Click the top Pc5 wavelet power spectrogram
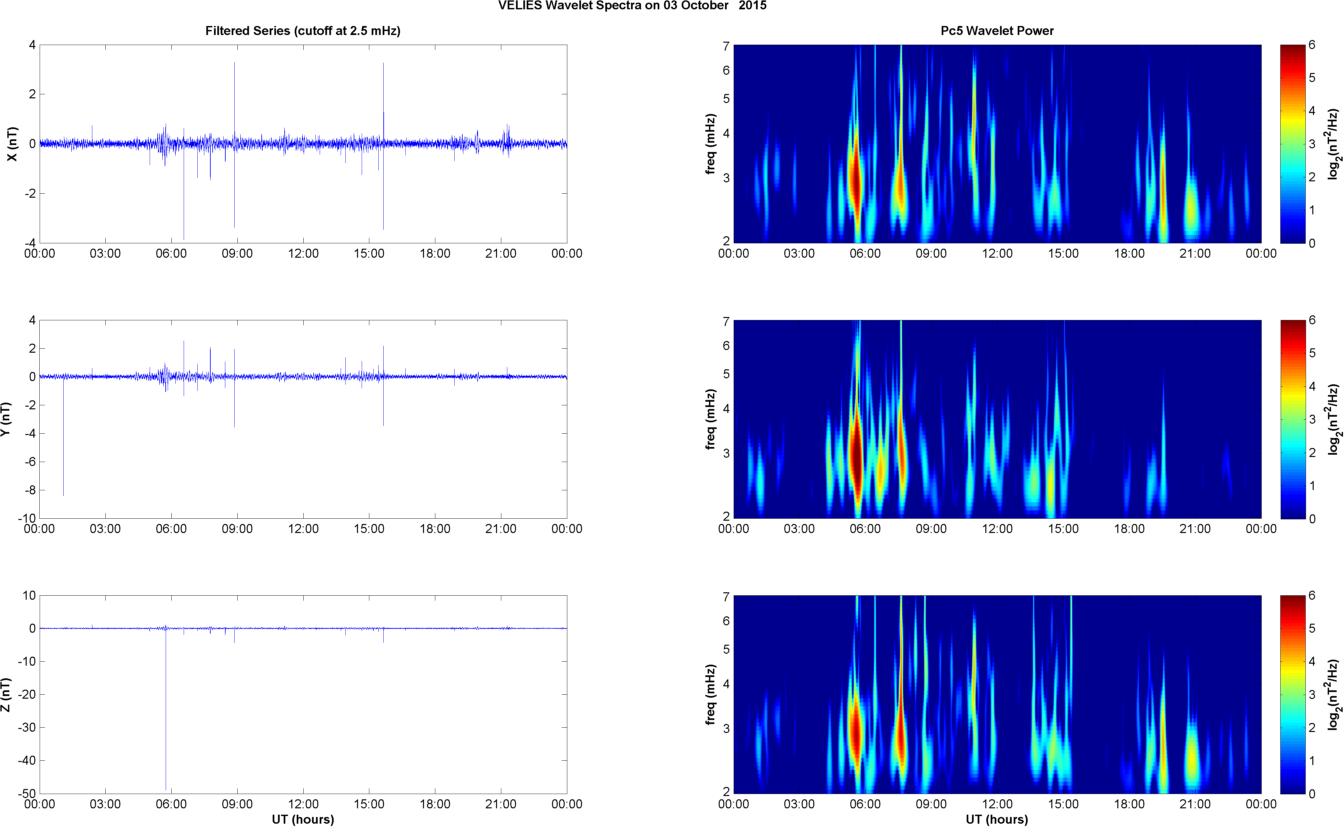 (997, 144)
